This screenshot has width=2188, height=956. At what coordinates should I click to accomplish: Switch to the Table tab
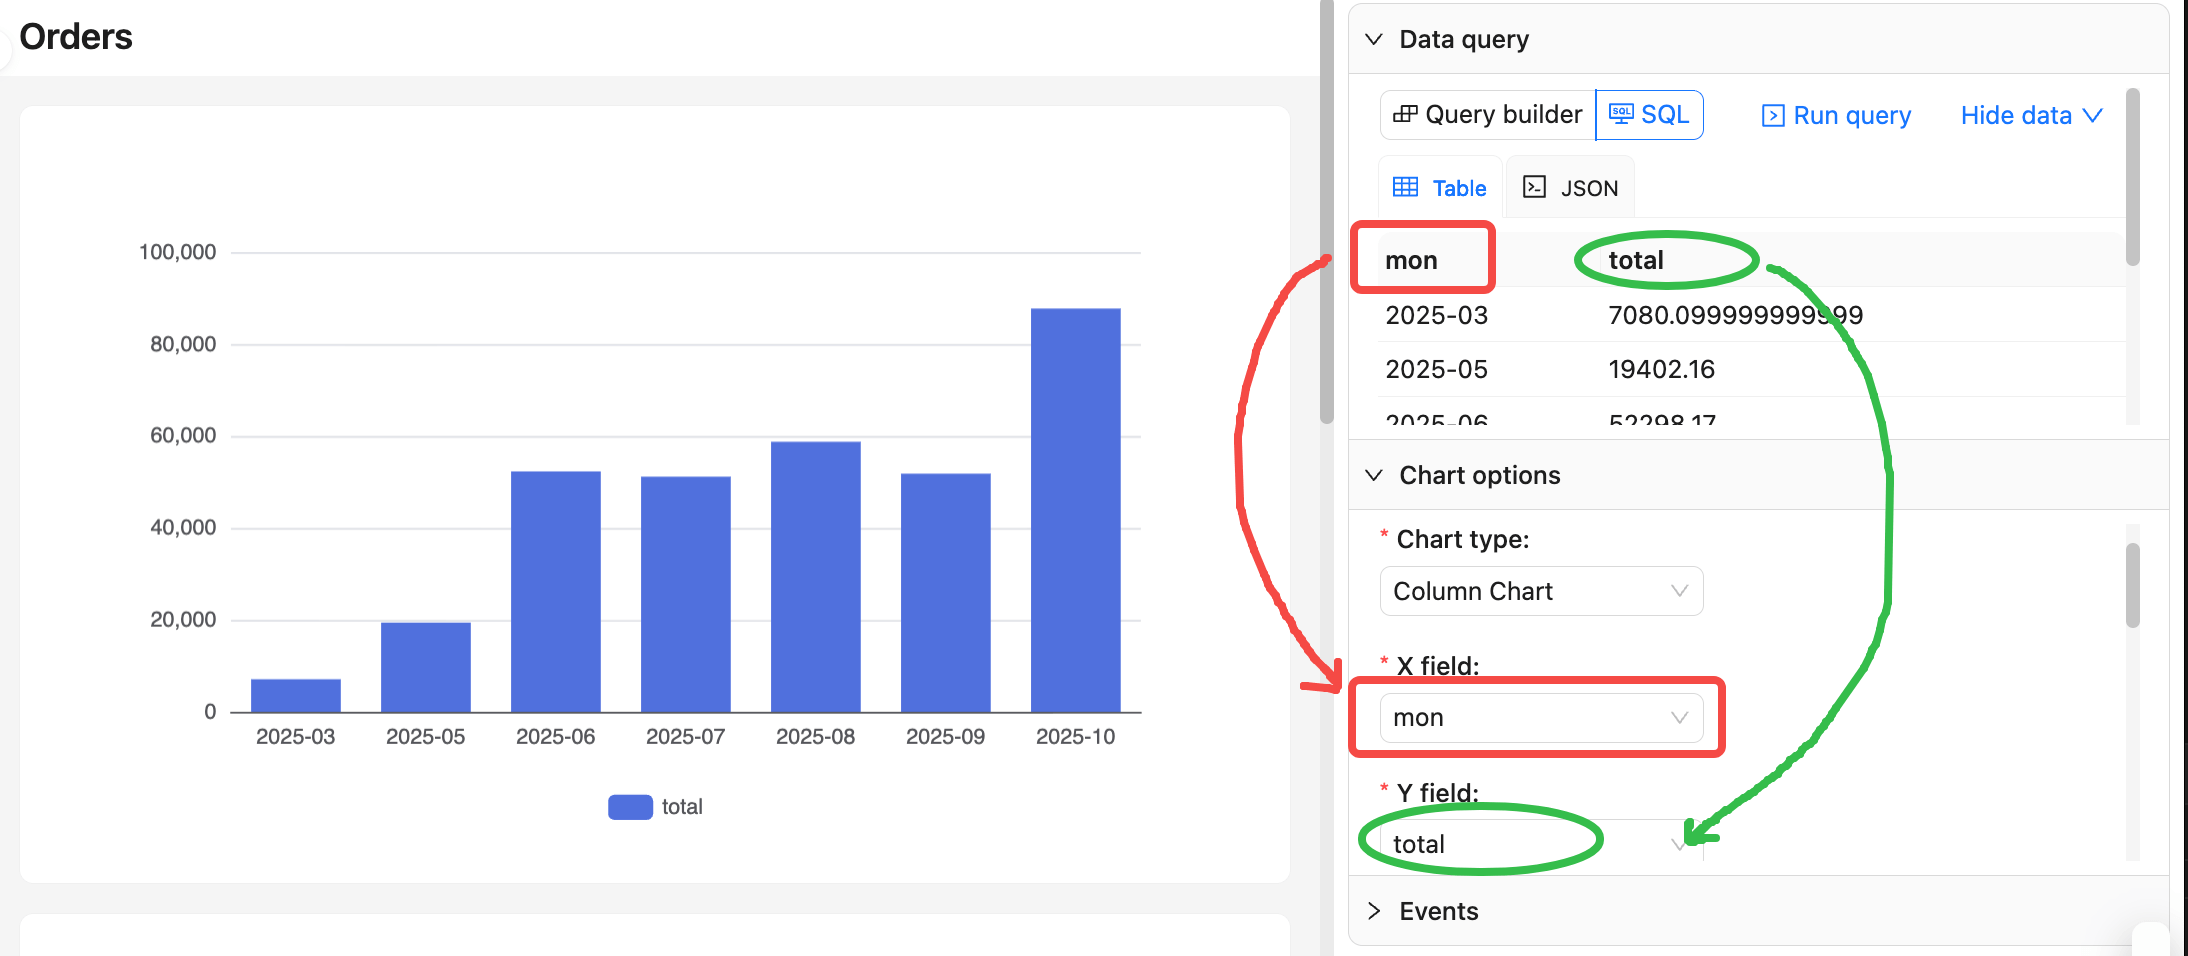click(1440, 188)
